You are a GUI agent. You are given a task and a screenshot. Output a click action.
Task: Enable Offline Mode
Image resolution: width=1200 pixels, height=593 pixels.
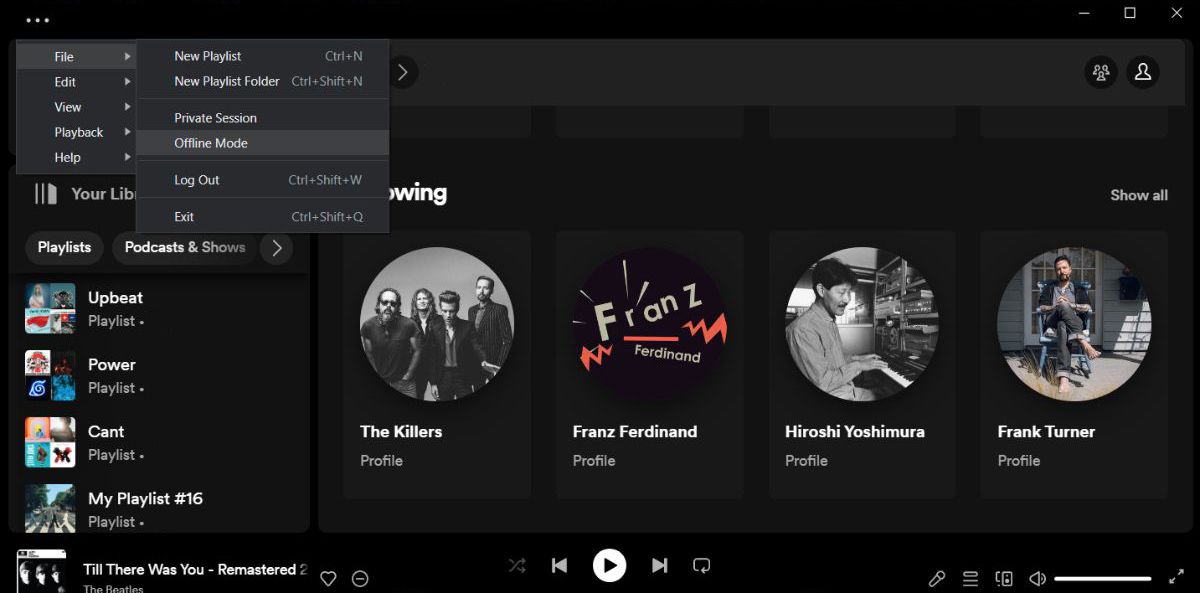click(x=263, y=143)
